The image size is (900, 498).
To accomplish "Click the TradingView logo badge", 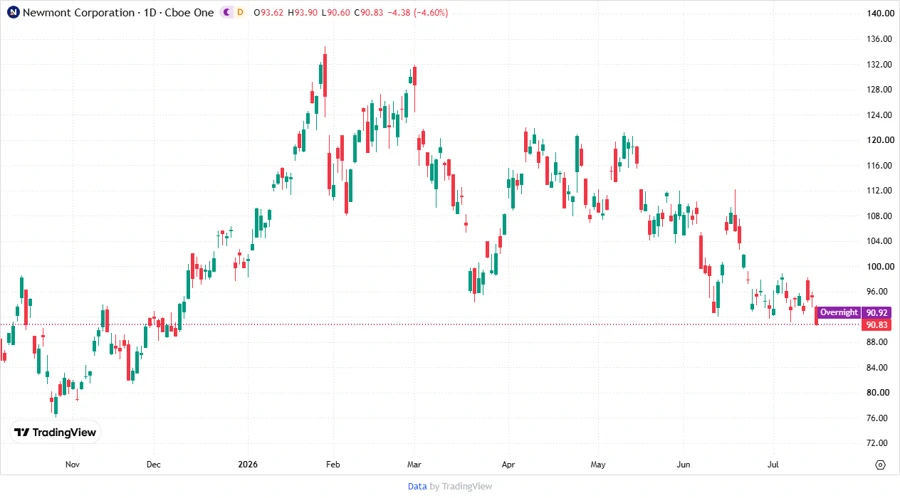I will pos(55,432).
